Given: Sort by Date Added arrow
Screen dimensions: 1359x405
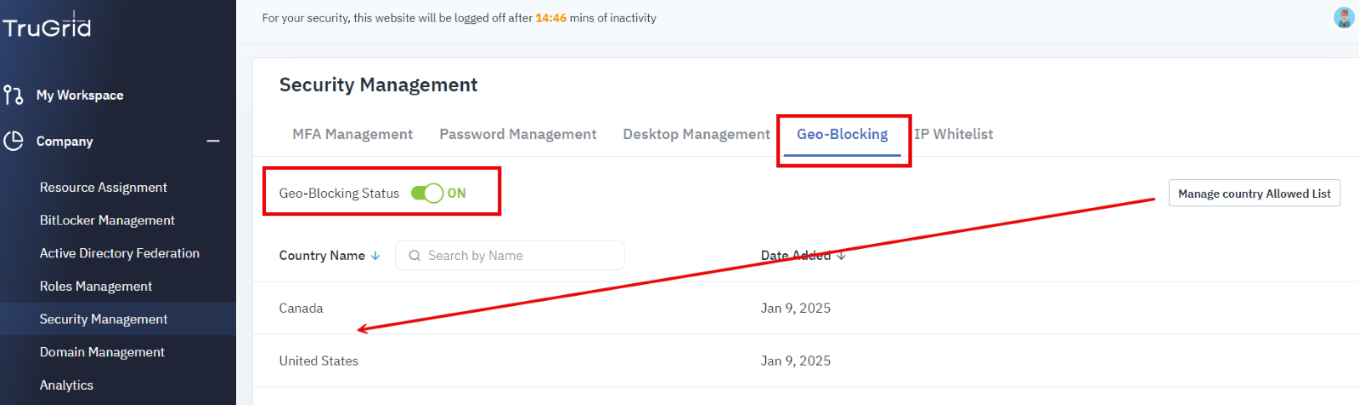Looking at the screenshot, I should (841, 255).
